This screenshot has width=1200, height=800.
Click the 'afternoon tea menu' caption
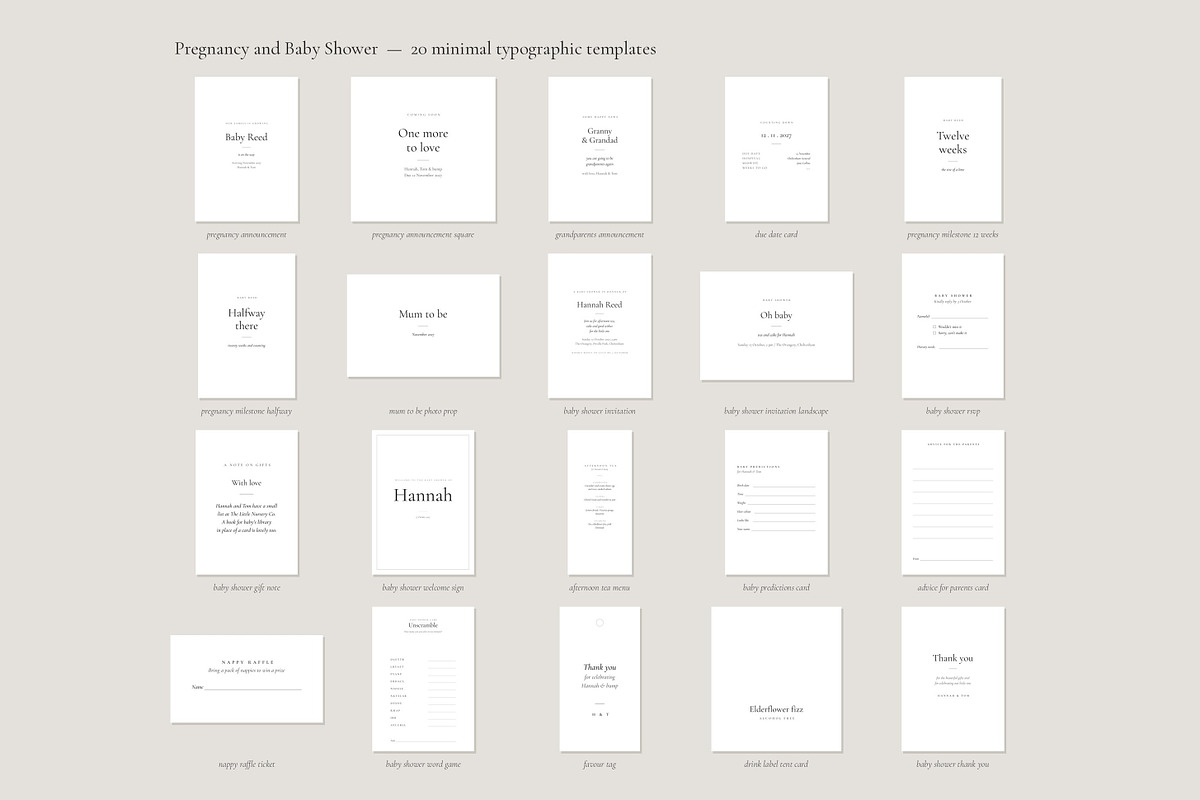click(x=600, y=588)
